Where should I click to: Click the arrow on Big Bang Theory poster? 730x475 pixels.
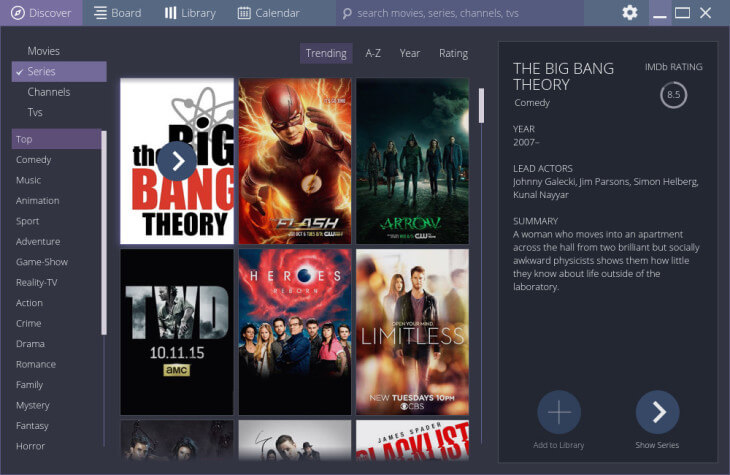pyautogui.click(x=177, y=161)
